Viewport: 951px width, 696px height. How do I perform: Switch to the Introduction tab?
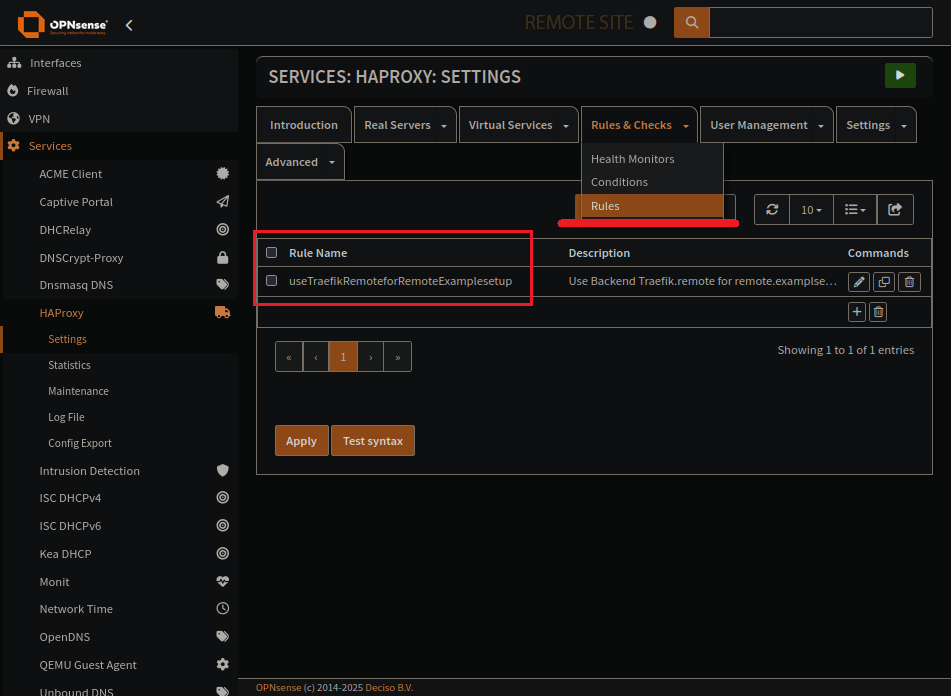pyautogui.click(x=304, y=125)
